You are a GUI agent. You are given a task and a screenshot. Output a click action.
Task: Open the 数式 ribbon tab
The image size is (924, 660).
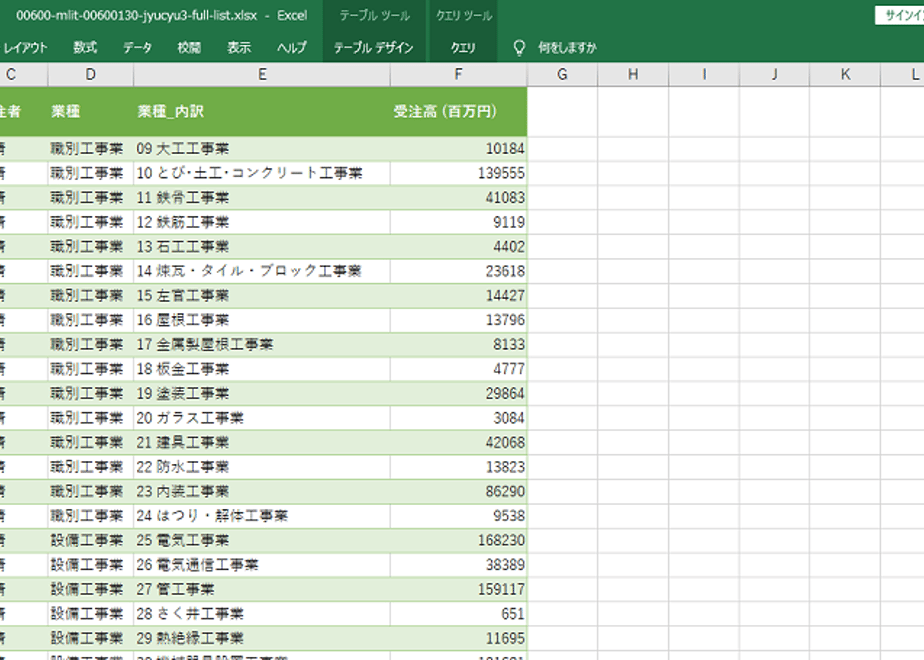pos(85,48)
